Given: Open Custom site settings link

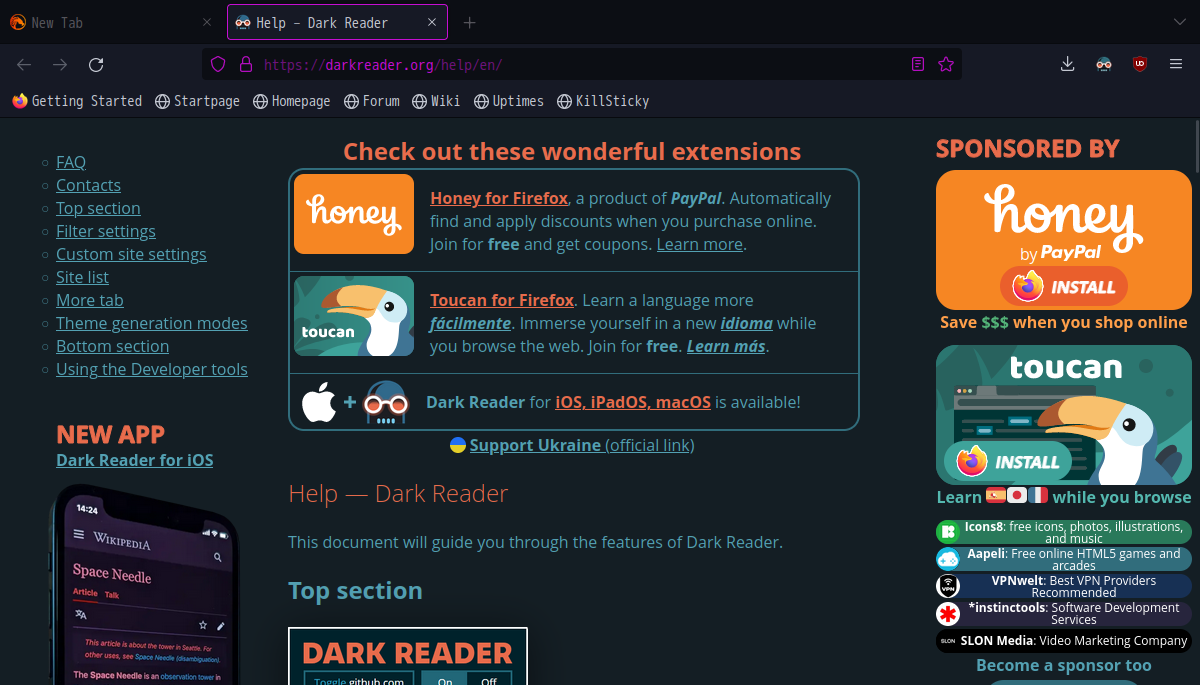Looking at the screenshot, I should click(131, 254).
